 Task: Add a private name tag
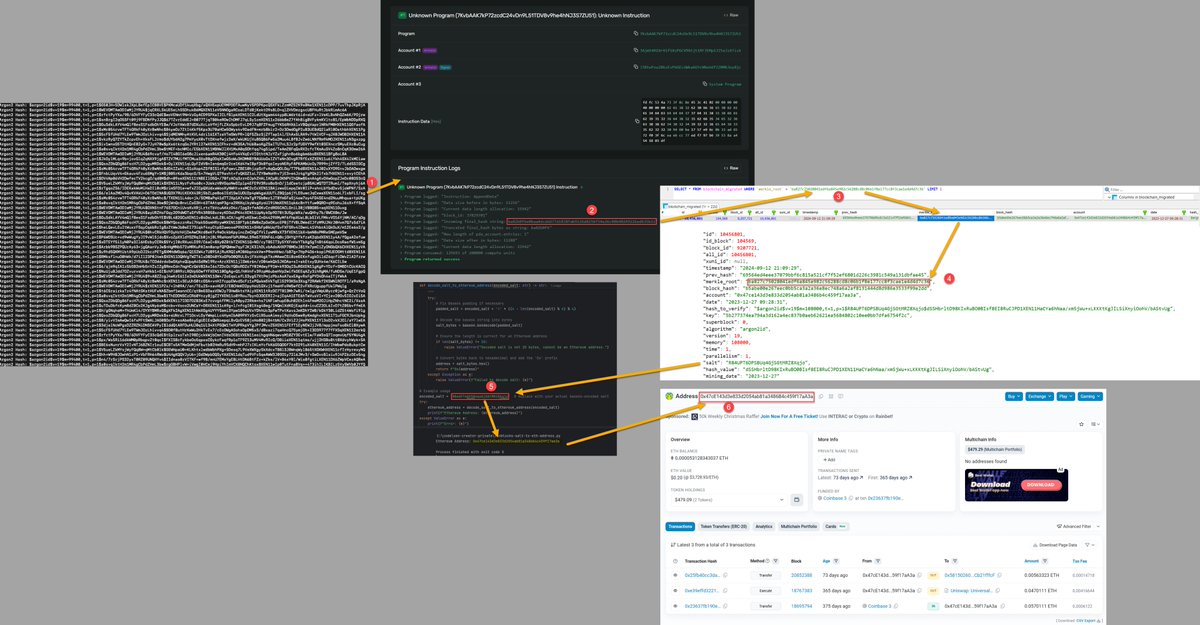(829, 460)
